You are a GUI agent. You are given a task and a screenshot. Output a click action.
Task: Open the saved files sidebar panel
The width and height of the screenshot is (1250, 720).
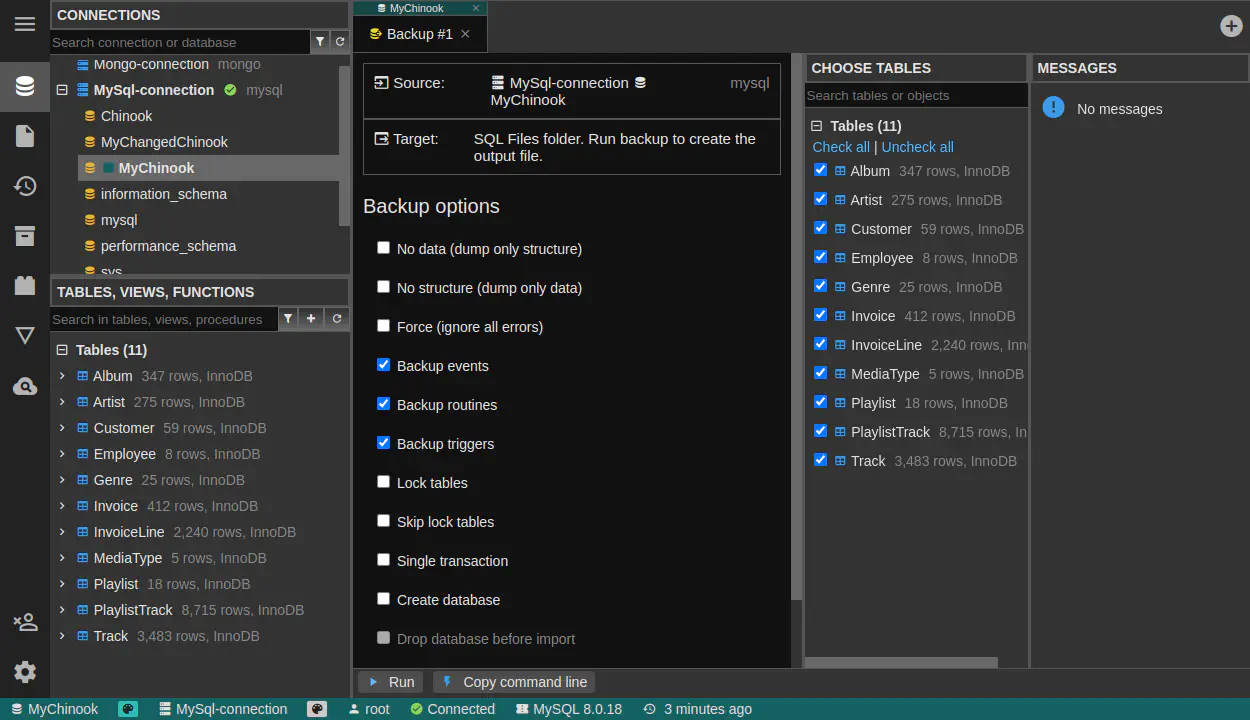[x=25, y=136]
